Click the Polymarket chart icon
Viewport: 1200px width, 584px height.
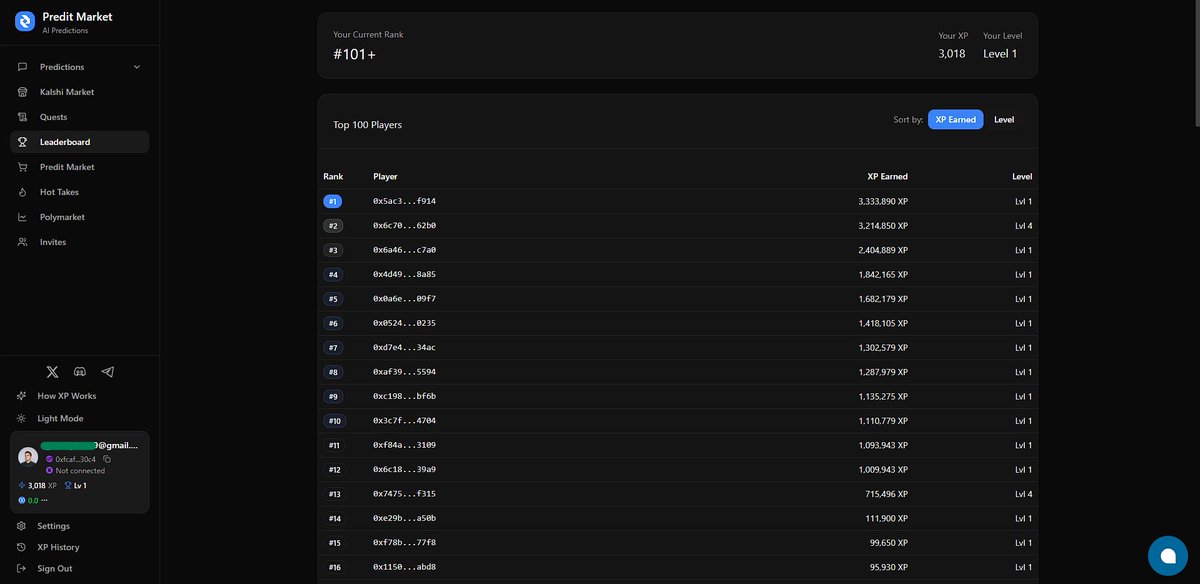[x=22, y=217]
